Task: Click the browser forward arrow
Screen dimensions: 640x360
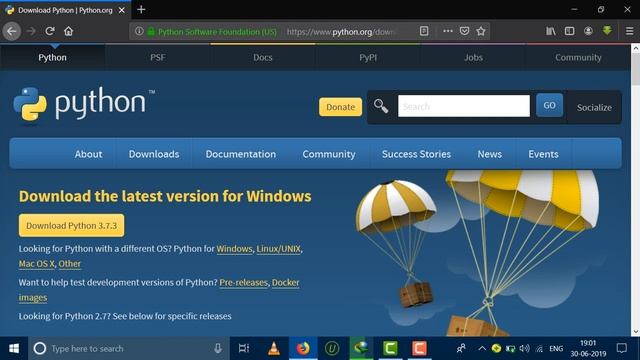Action: (x=31, y=31)
